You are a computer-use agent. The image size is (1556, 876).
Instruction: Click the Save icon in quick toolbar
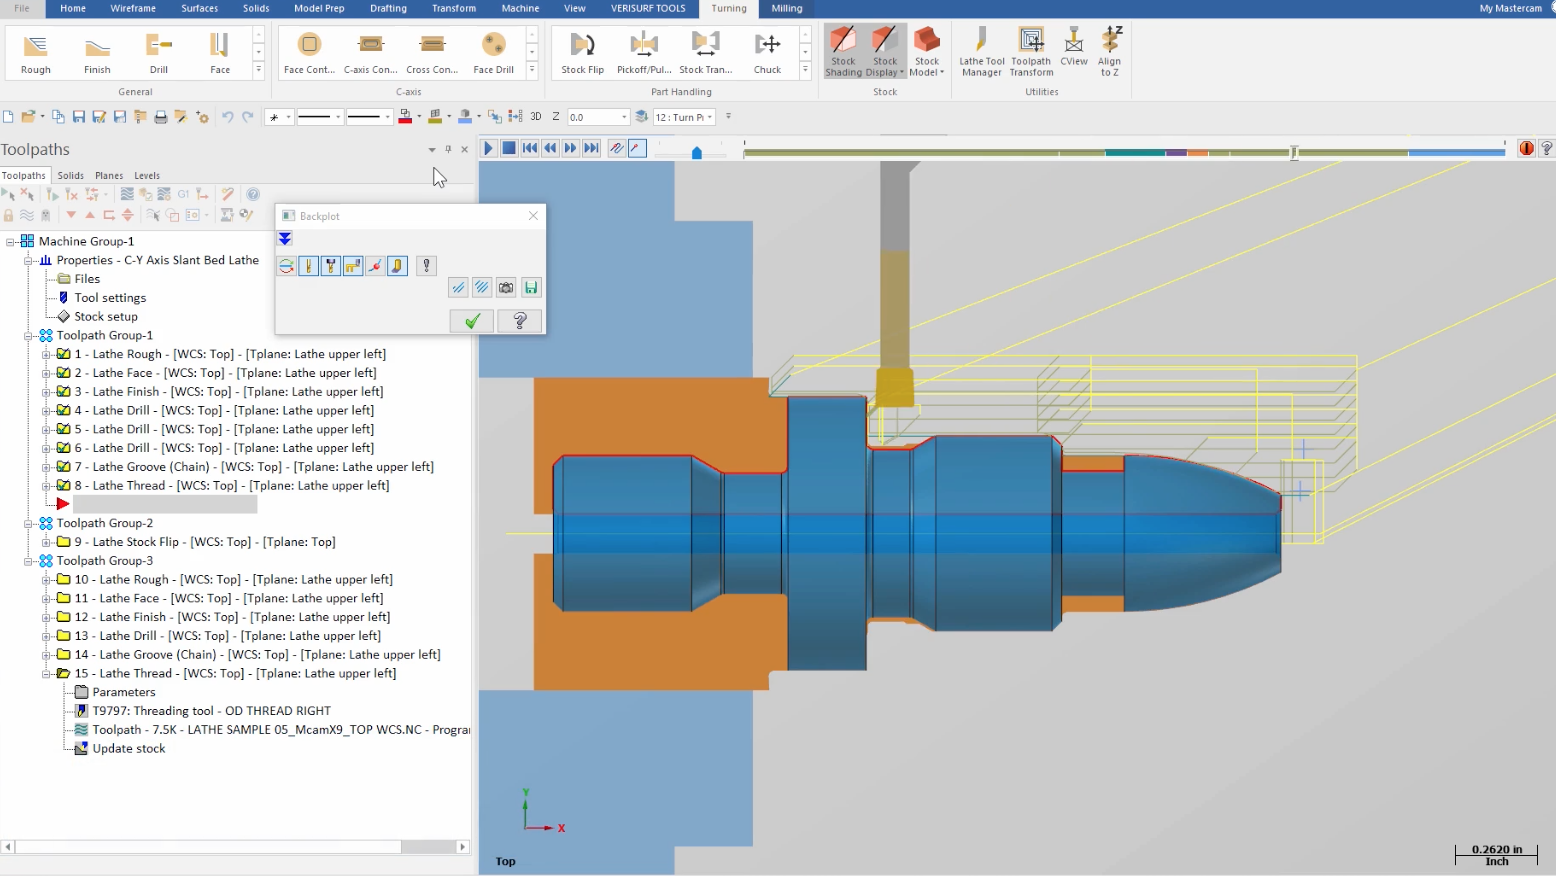point(78,117)
